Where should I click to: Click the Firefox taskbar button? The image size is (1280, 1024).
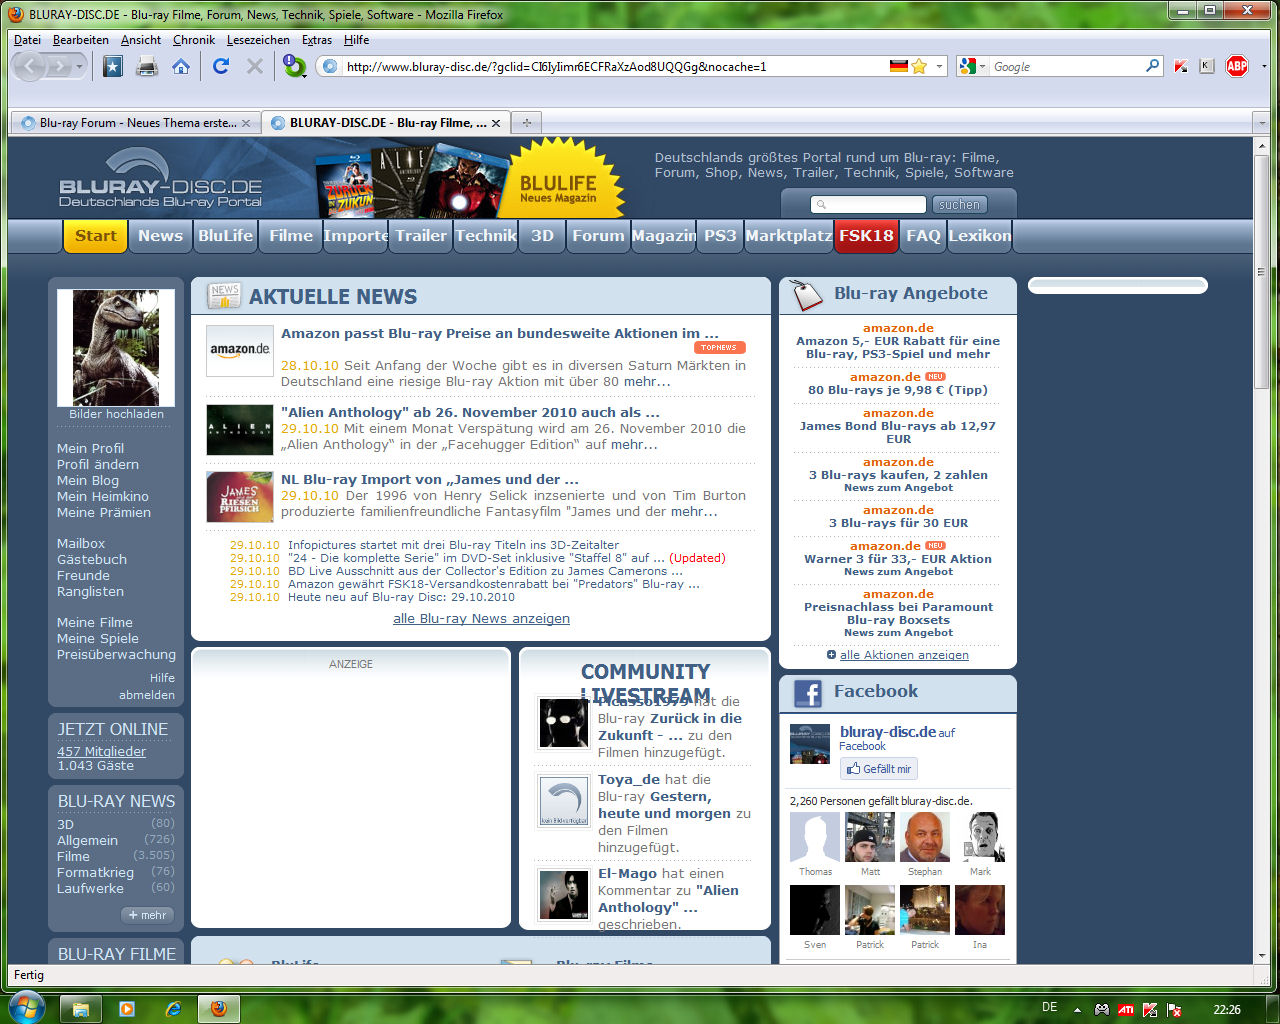tap(219, 1008)
